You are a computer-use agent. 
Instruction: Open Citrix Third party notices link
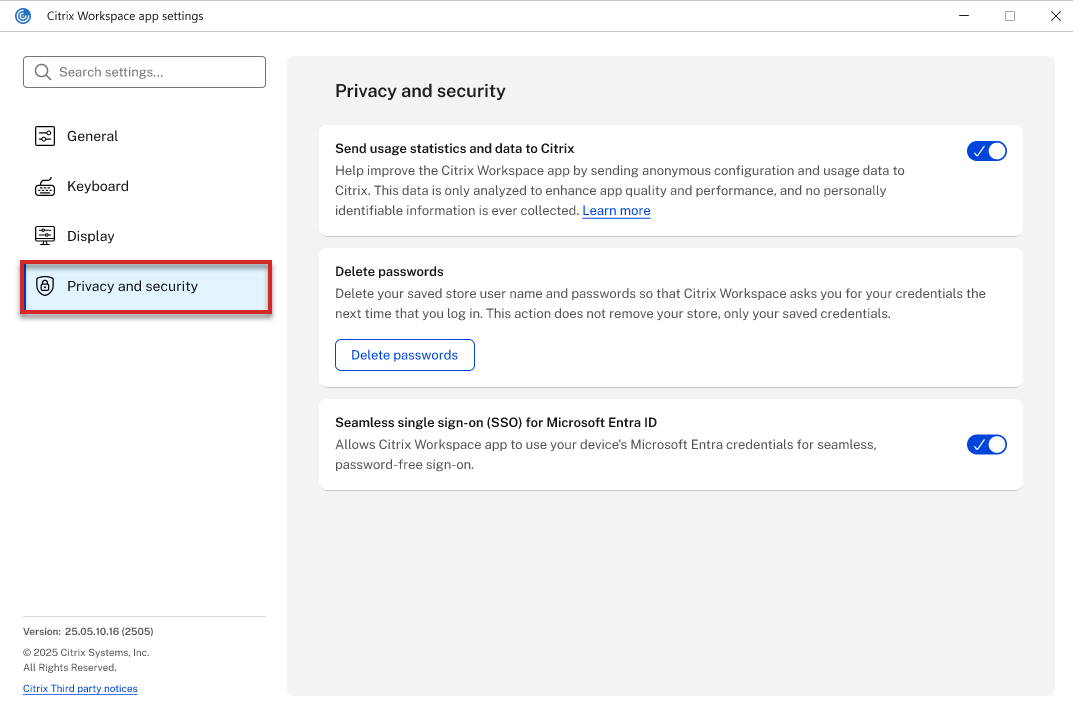80,689
